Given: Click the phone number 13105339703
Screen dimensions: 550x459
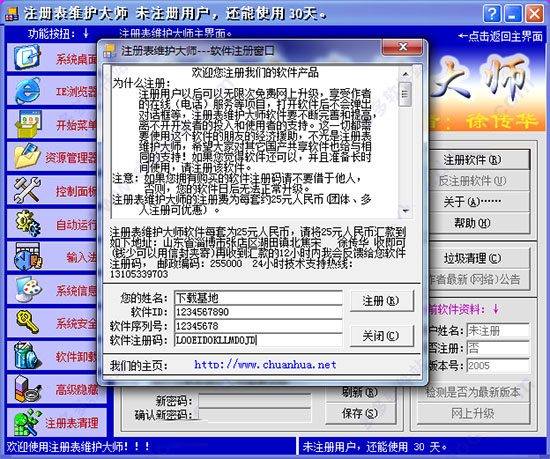Looking at the screenshot, I should [139, 274].
